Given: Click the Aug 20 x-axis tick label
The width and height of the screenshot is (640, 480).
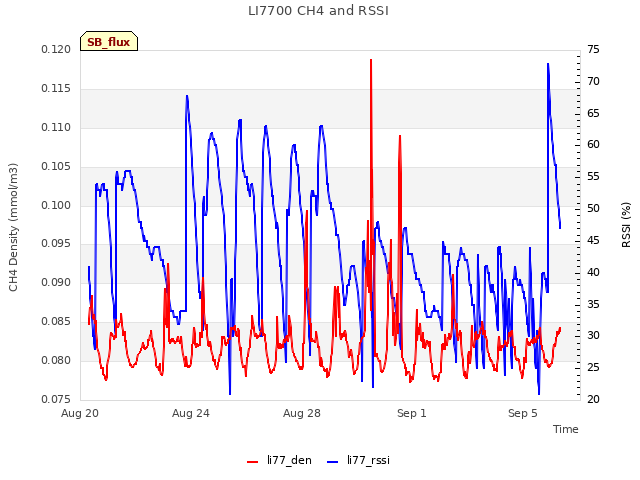Looking at the screenshot, I should [80, 413].
